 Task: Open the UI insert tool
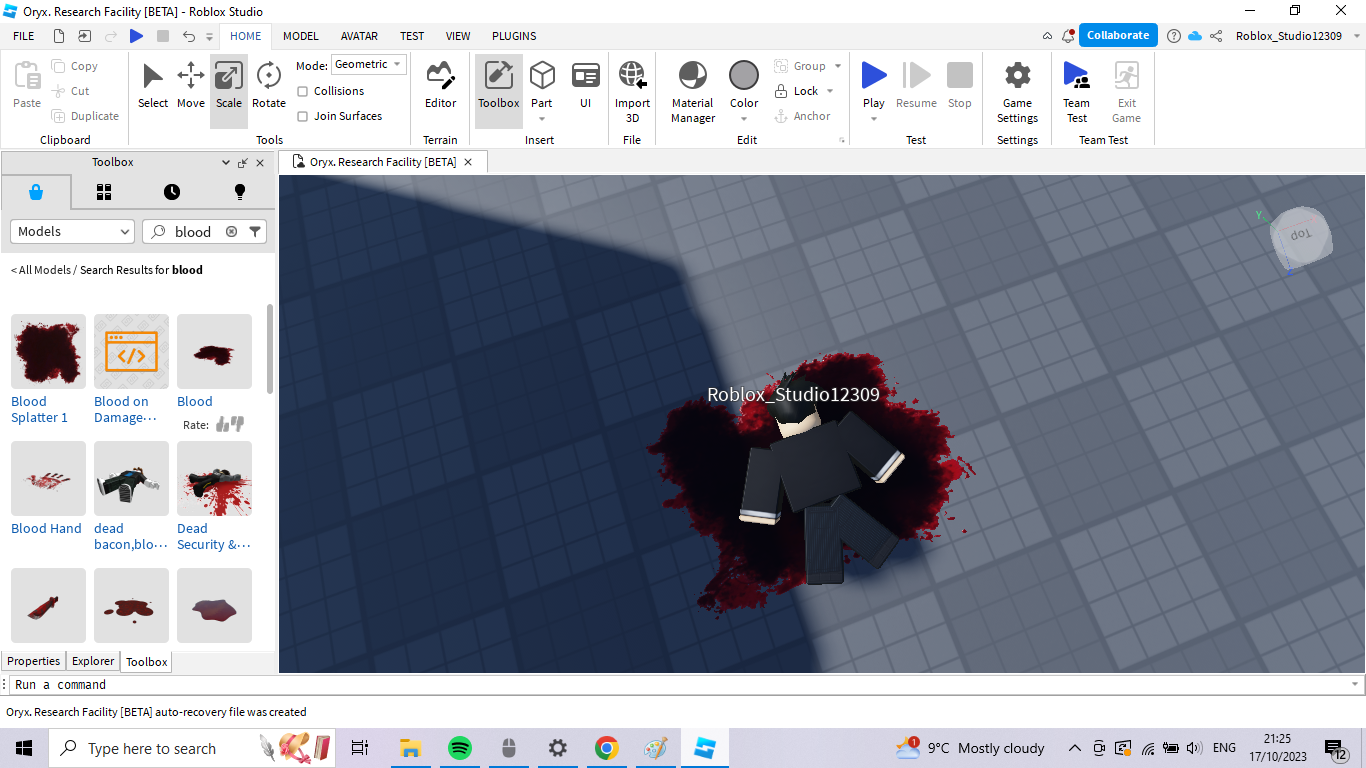tap(586, 85)
